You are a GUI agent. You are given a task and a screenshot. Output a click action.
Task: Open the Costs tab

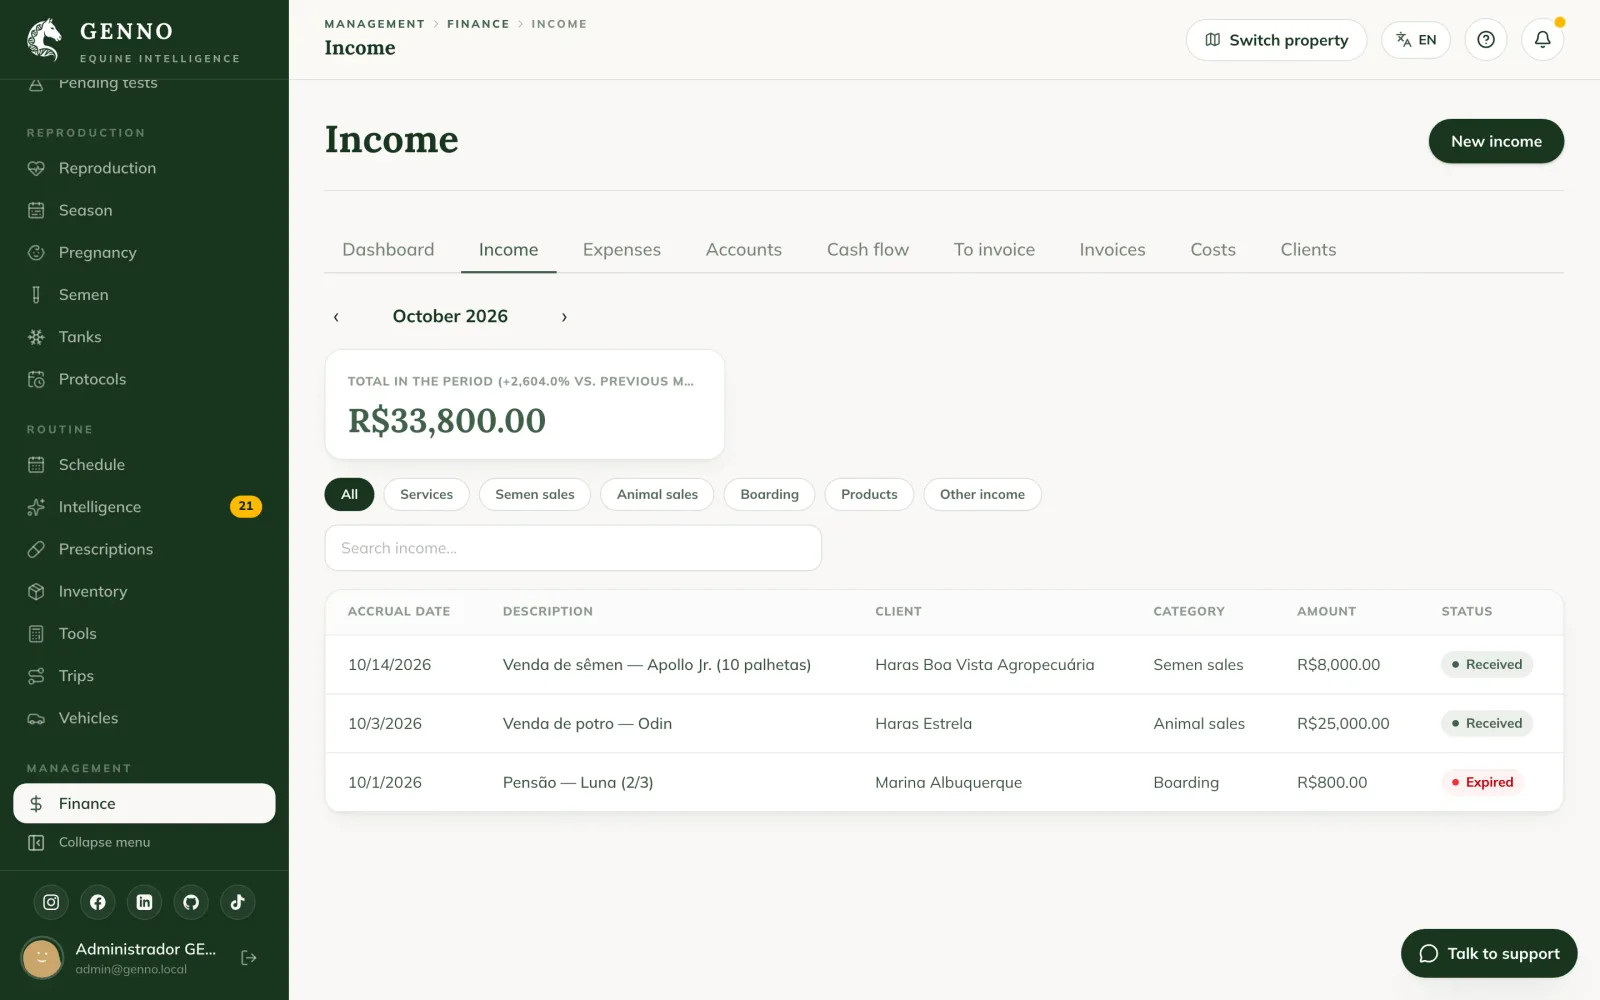[1213, 250]
